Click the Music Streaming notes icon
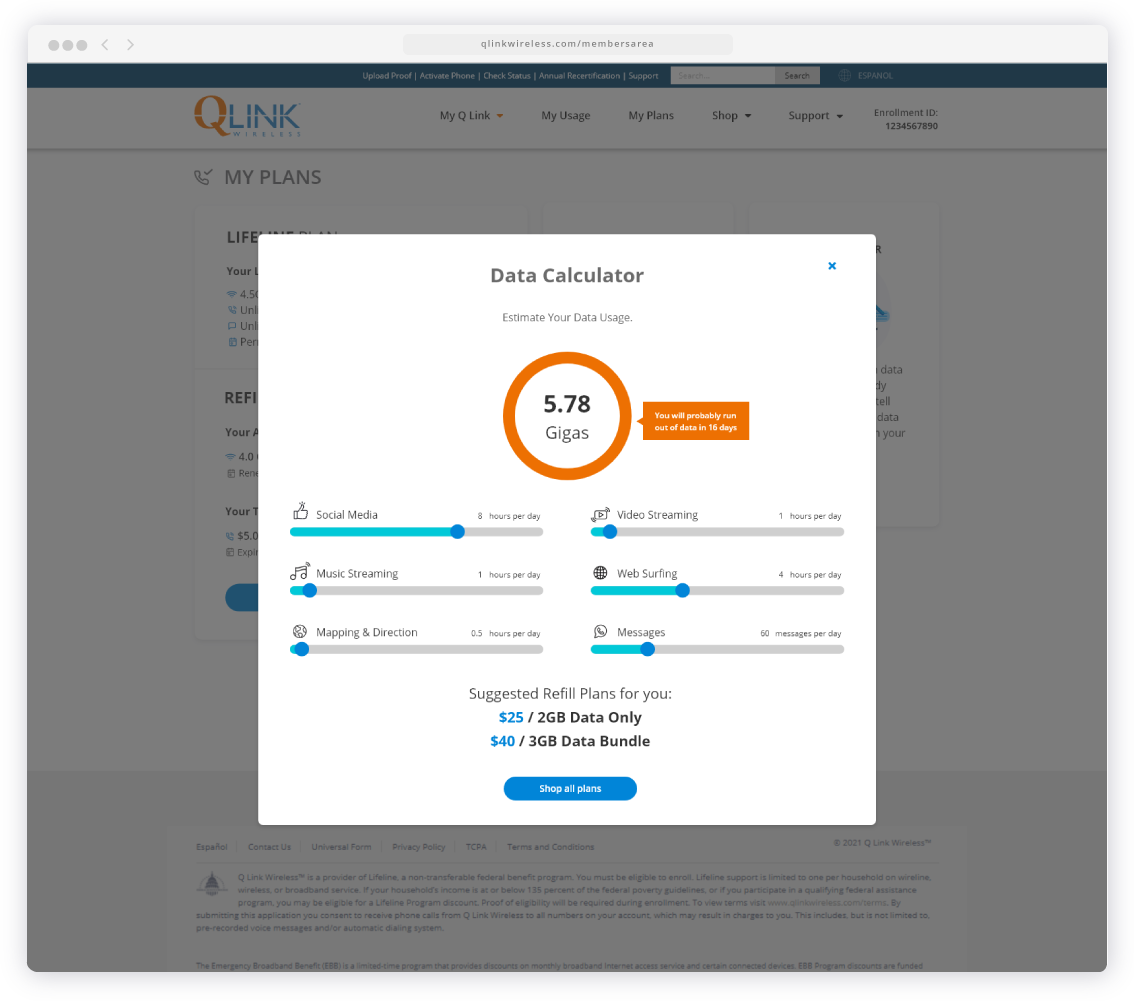 [x=300, y=571]
